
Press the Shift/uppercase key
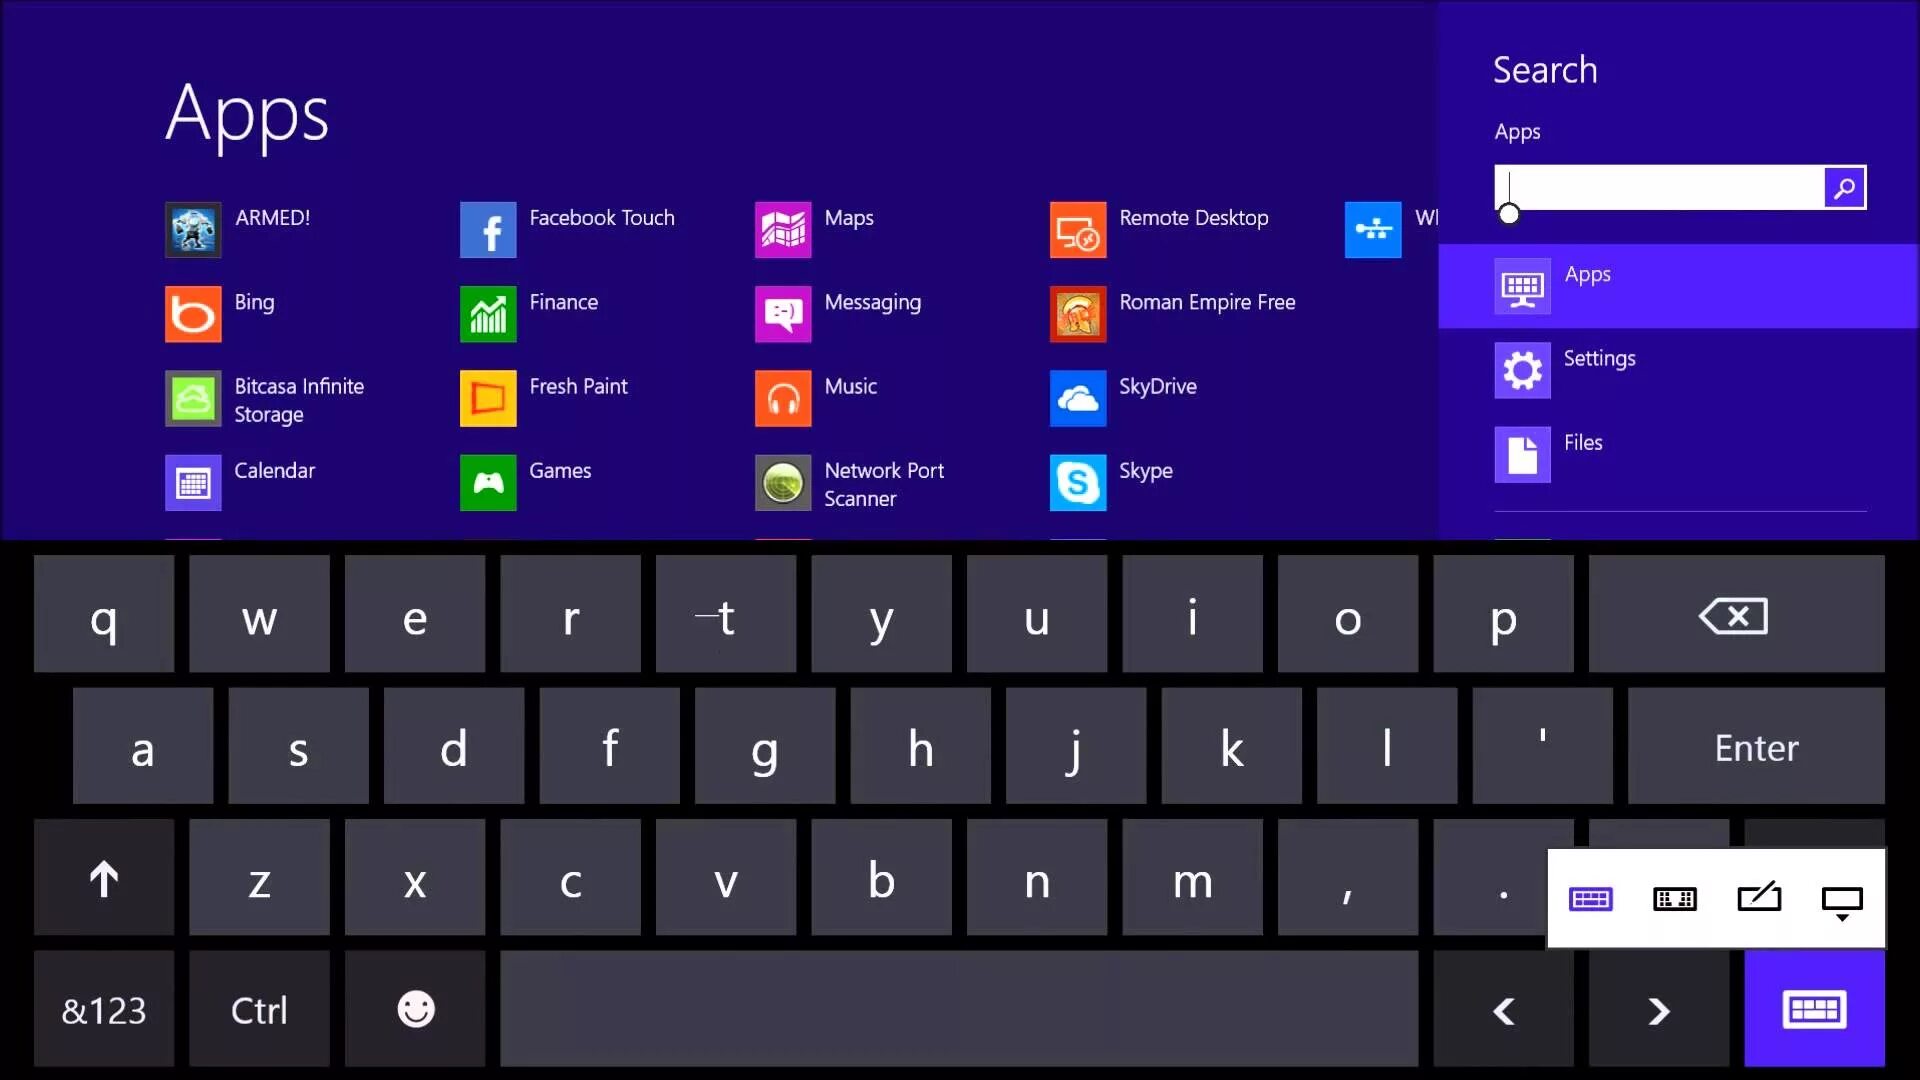click(104, 878)
